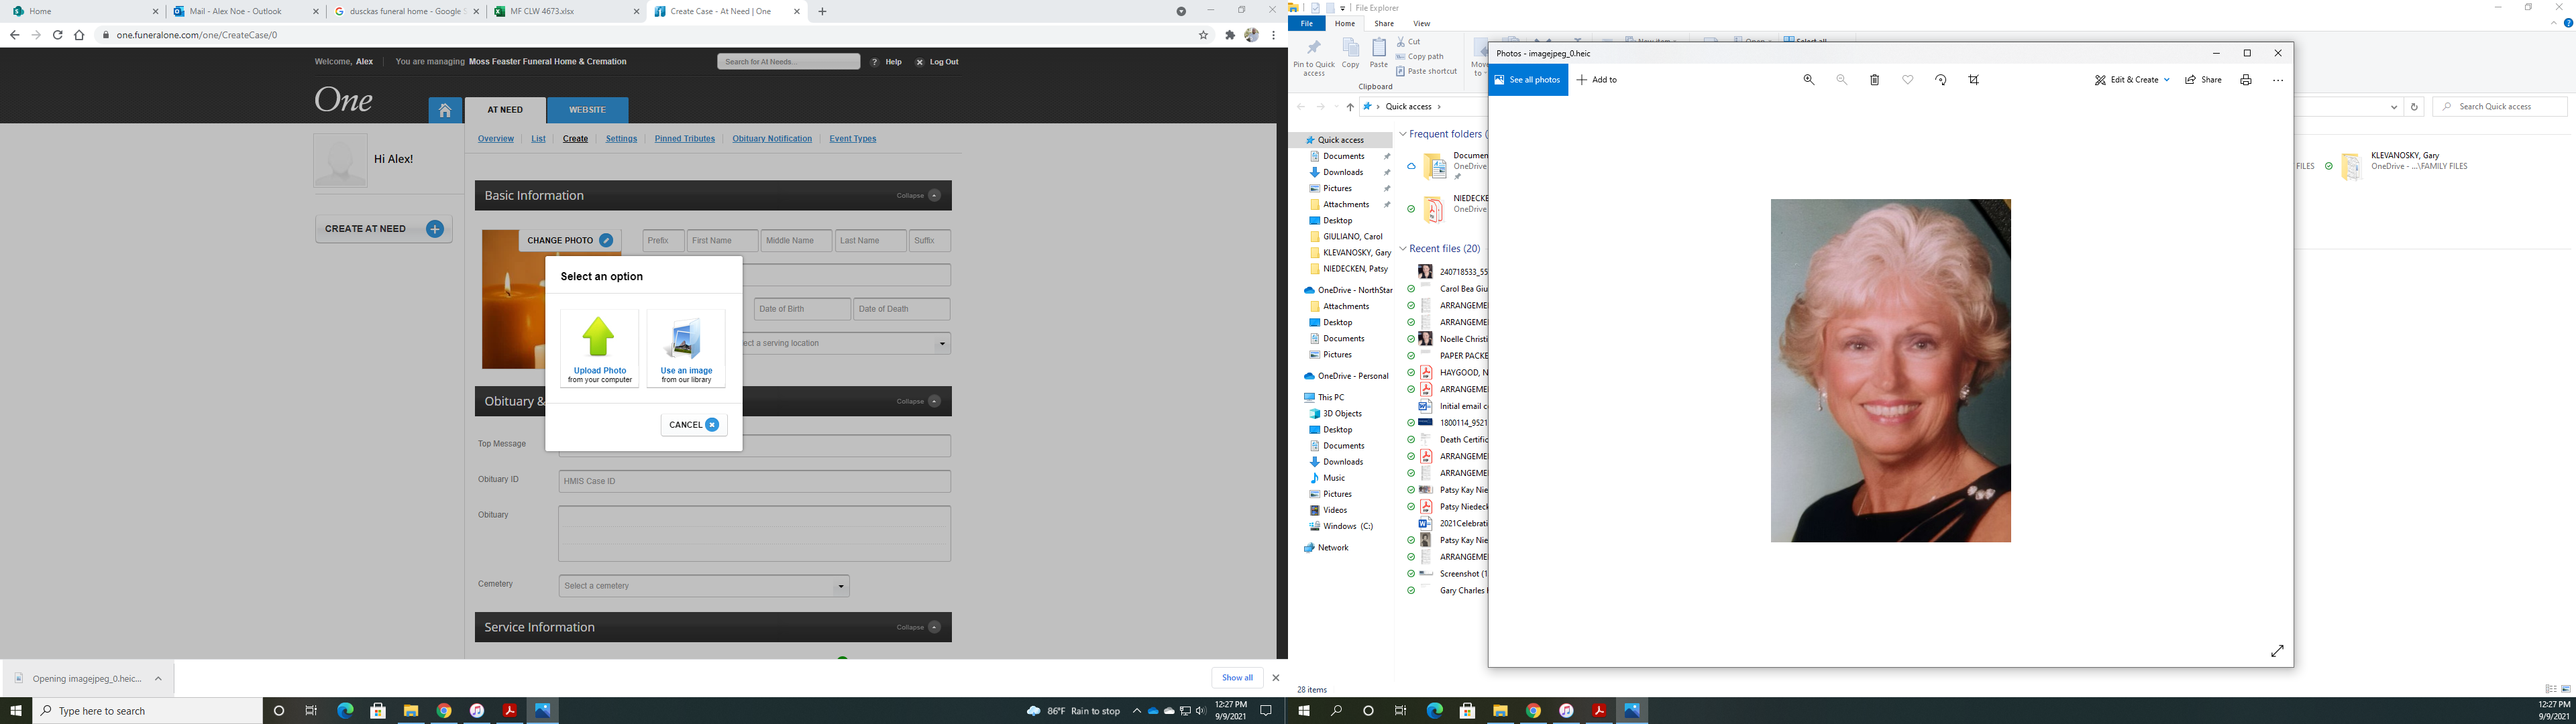Screen dimensions: 2576x724
Task: Click the Delete trash can icon in Photos
Action: 1874,80
